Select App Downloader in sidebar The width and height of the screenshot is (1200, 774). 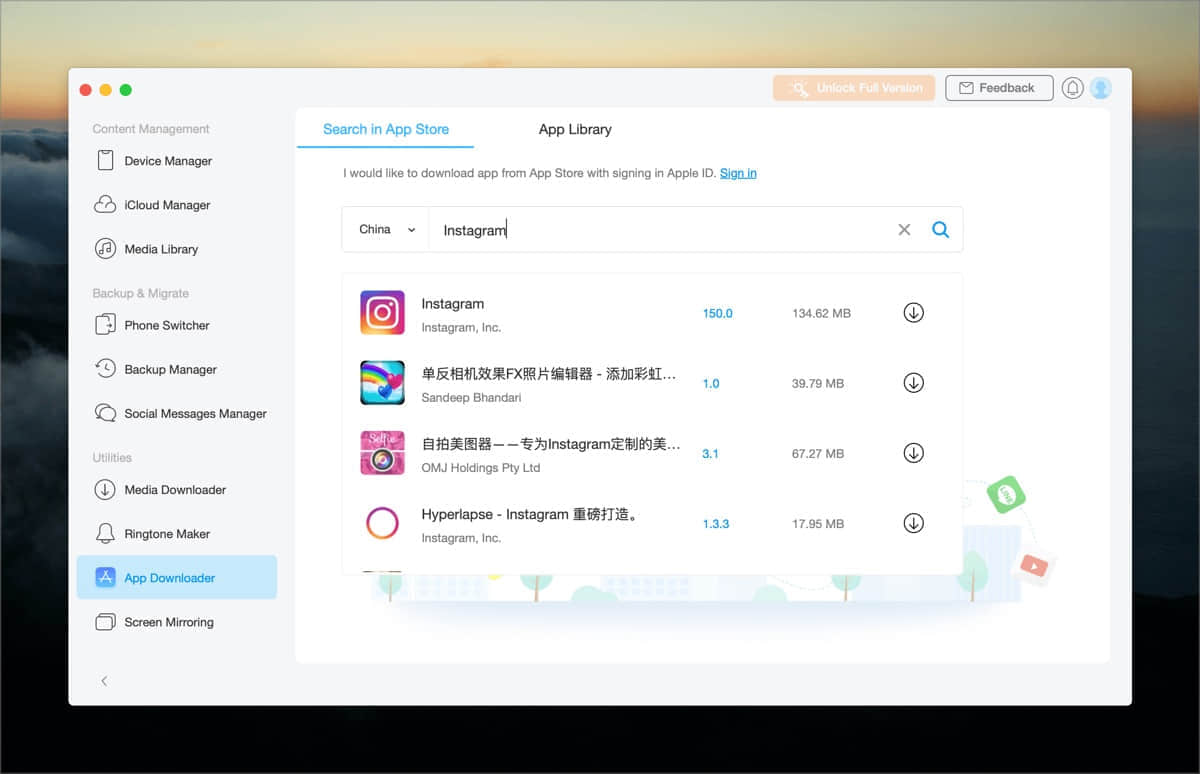[x=176, y=577]
